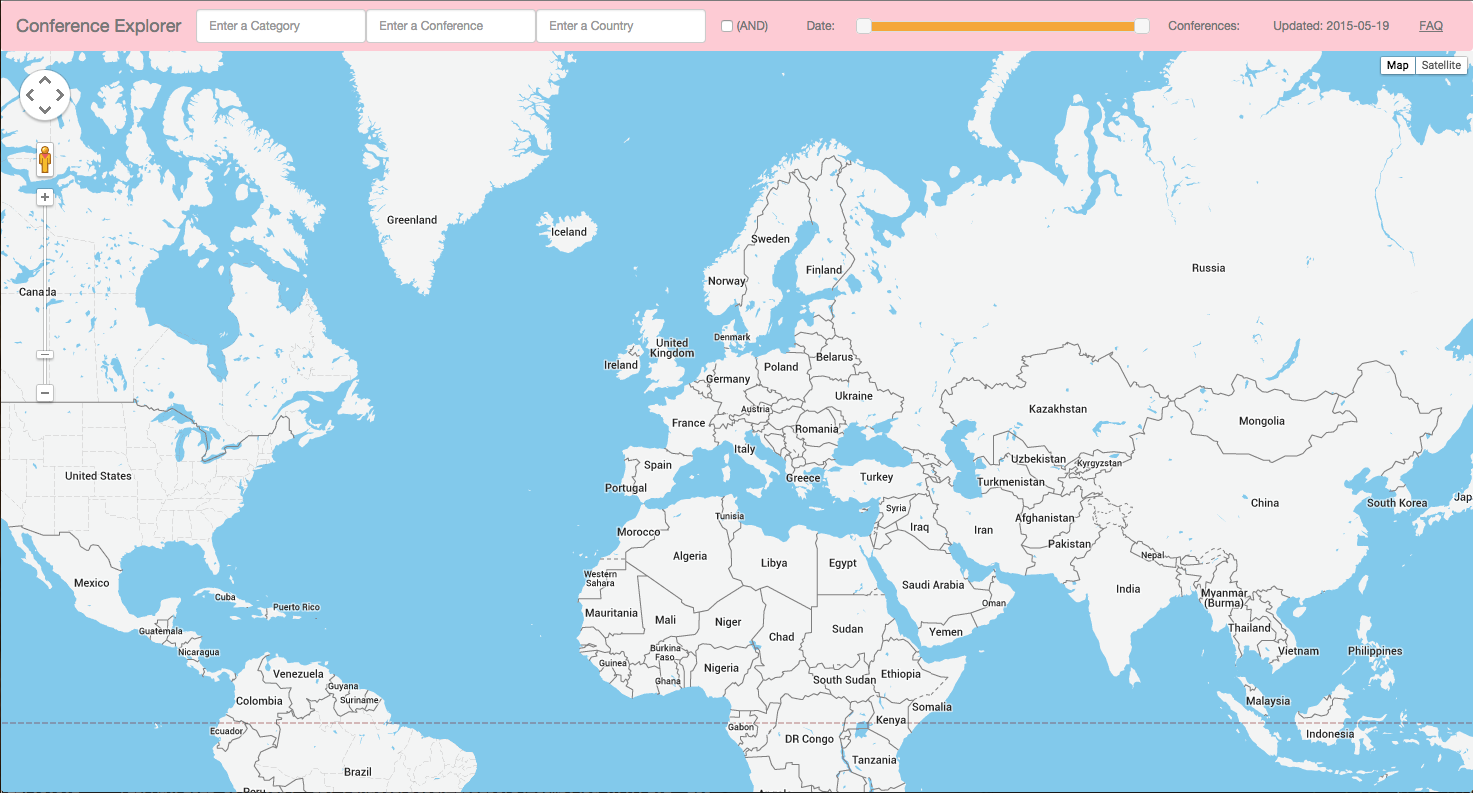Viewport: 1473px width, 793px height.
Task: Open the Enter a Conference field
Action: point(451,26)
